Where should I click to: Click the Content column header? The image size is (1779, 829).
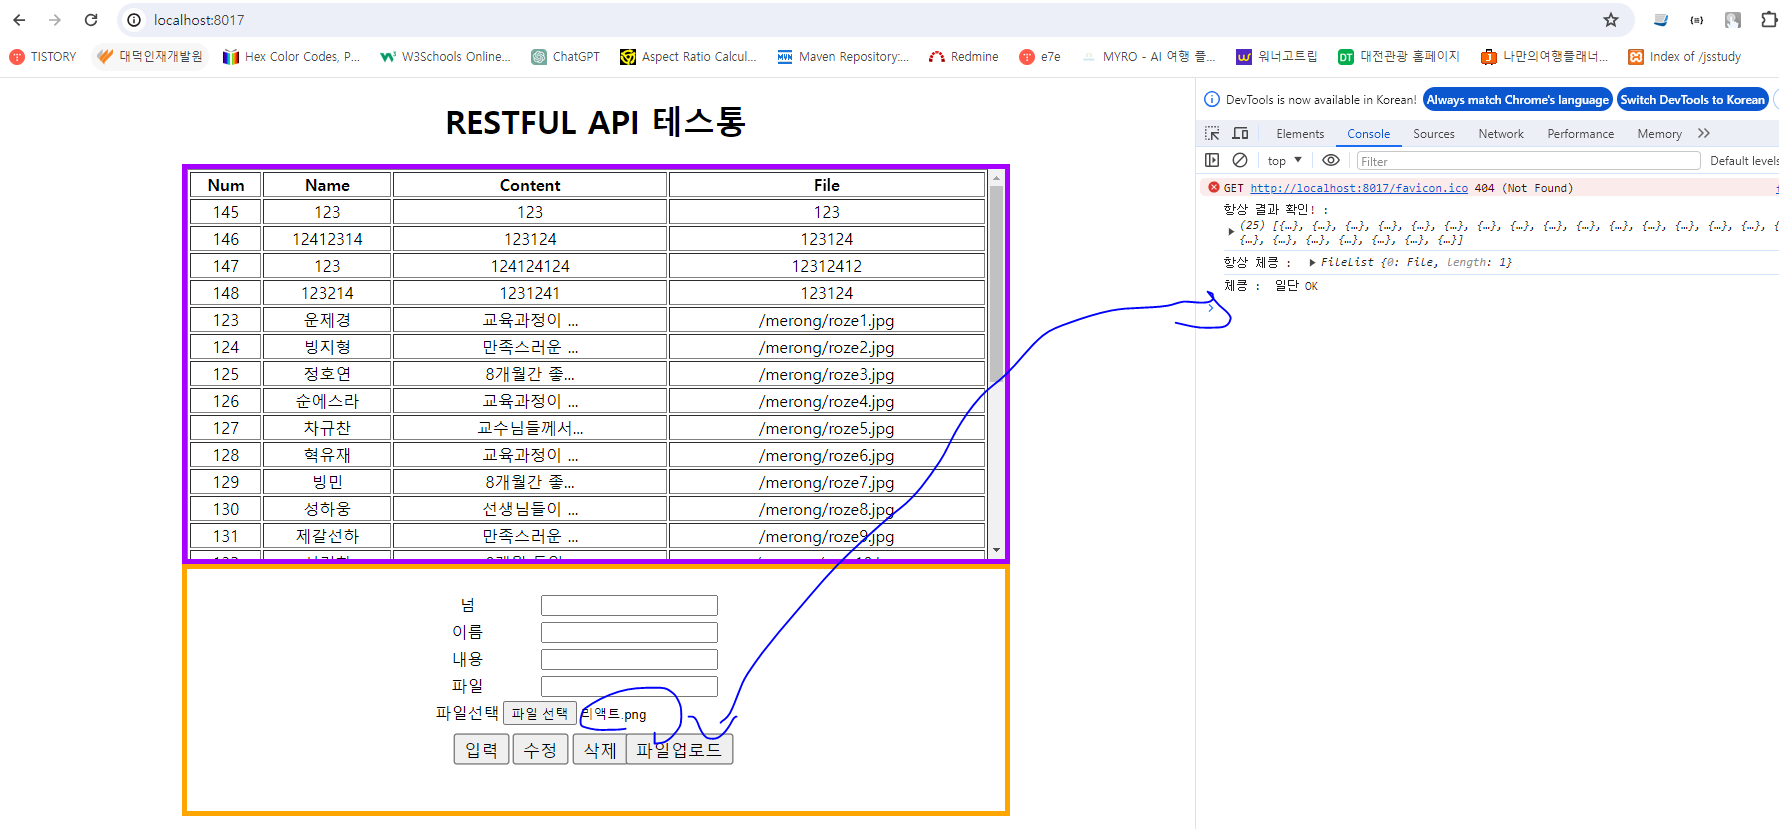(x=530, y=185)
